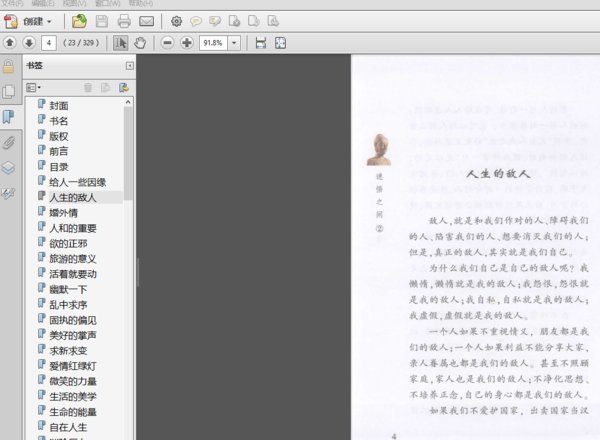Open bookmark 前言
600x440 pixels.
coord(59,152)
